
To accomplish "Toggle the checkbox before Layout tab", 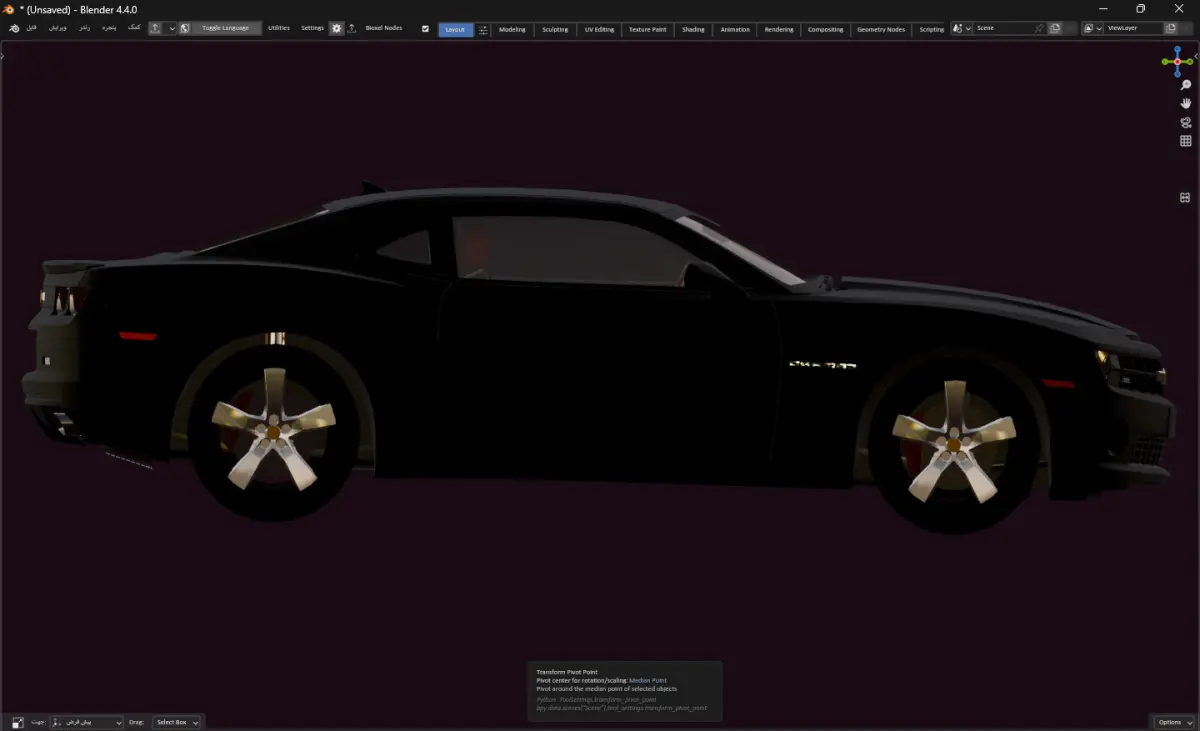I will [x=426, y=29].
